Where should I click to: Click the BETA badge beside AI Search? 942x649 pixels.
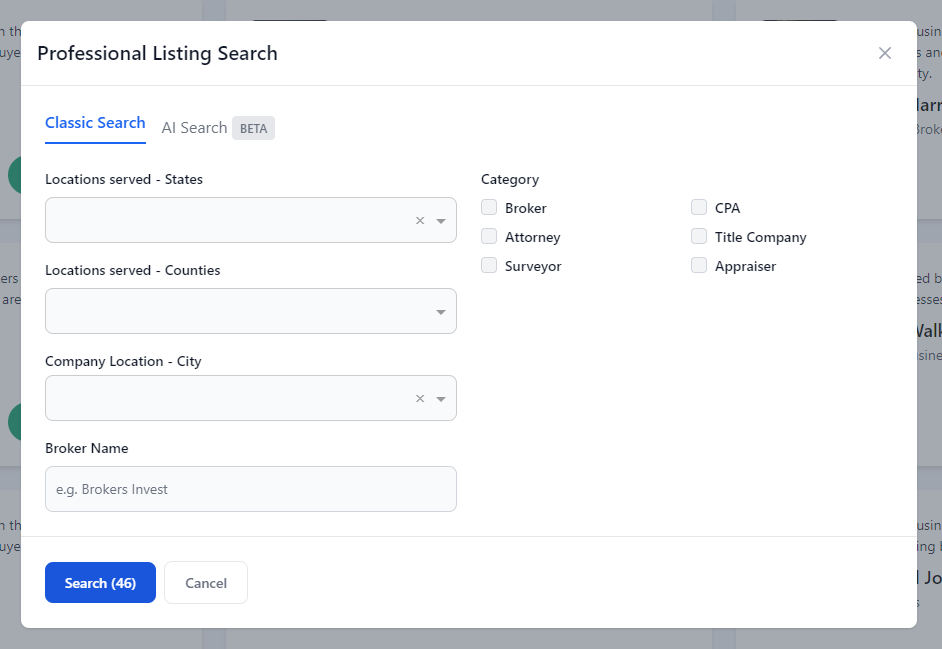pyautogui.click(x=253, y=128)
